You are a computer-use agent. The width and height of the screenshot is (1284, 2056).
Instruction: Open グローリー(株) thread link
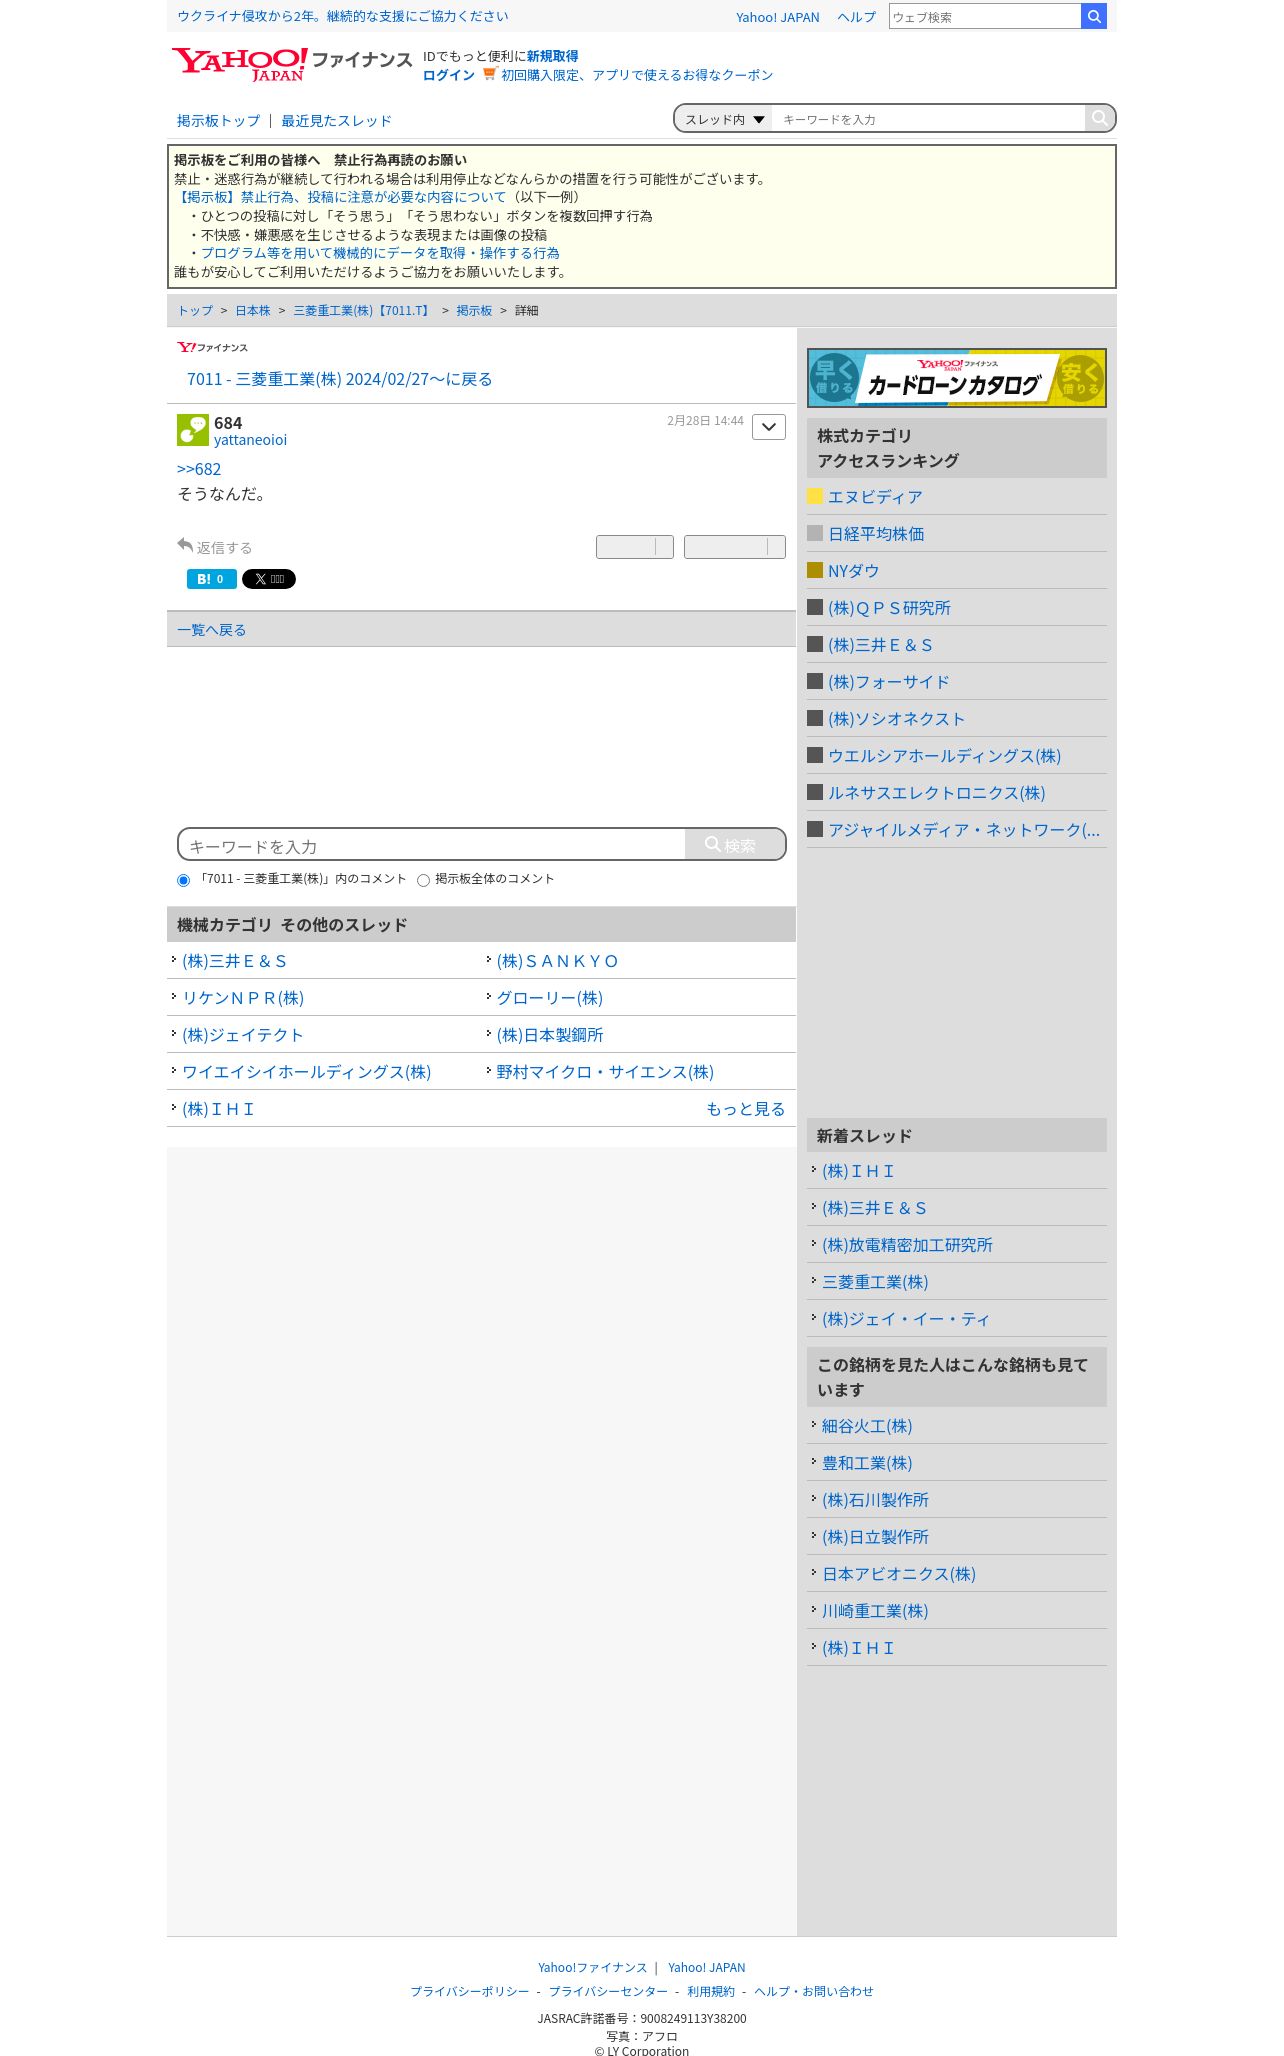tap(550, 998)
